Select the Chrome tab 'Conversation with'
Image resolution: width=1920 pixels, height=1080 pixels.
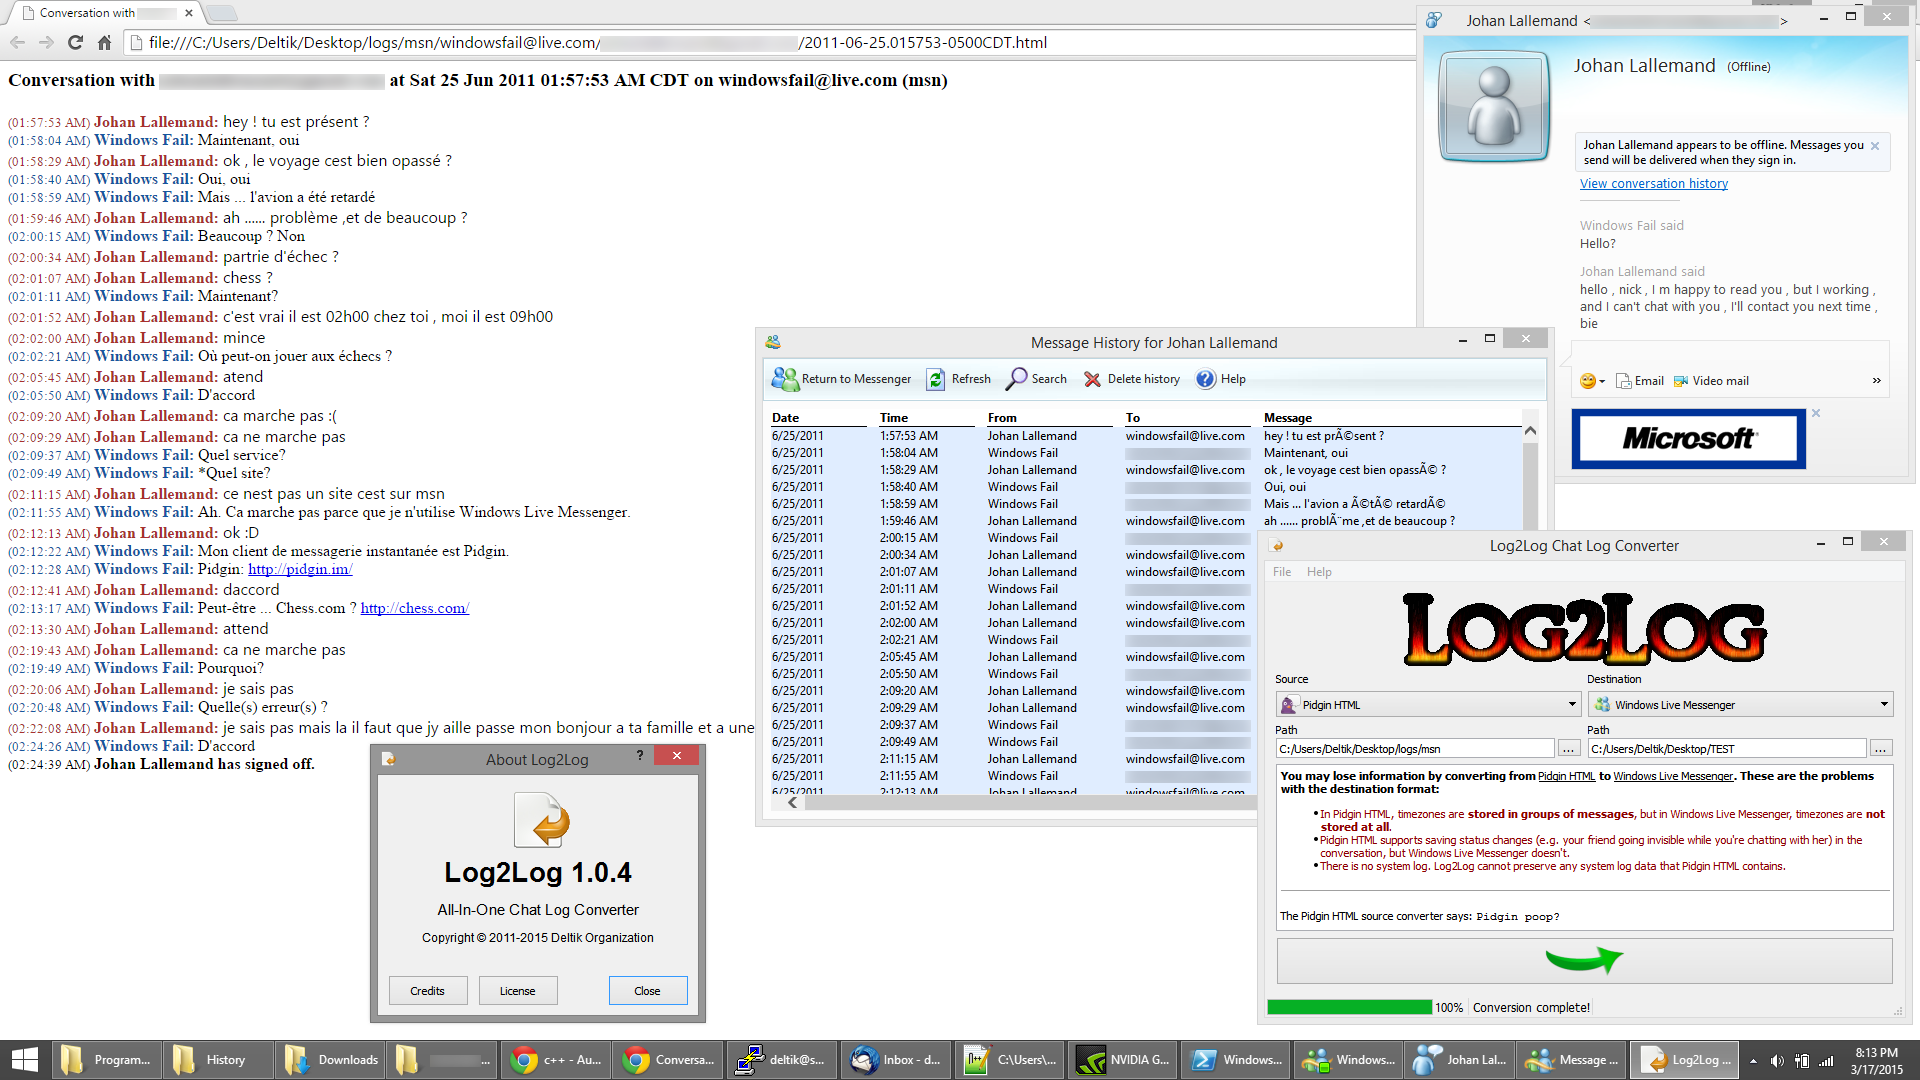tap(104, 13)
